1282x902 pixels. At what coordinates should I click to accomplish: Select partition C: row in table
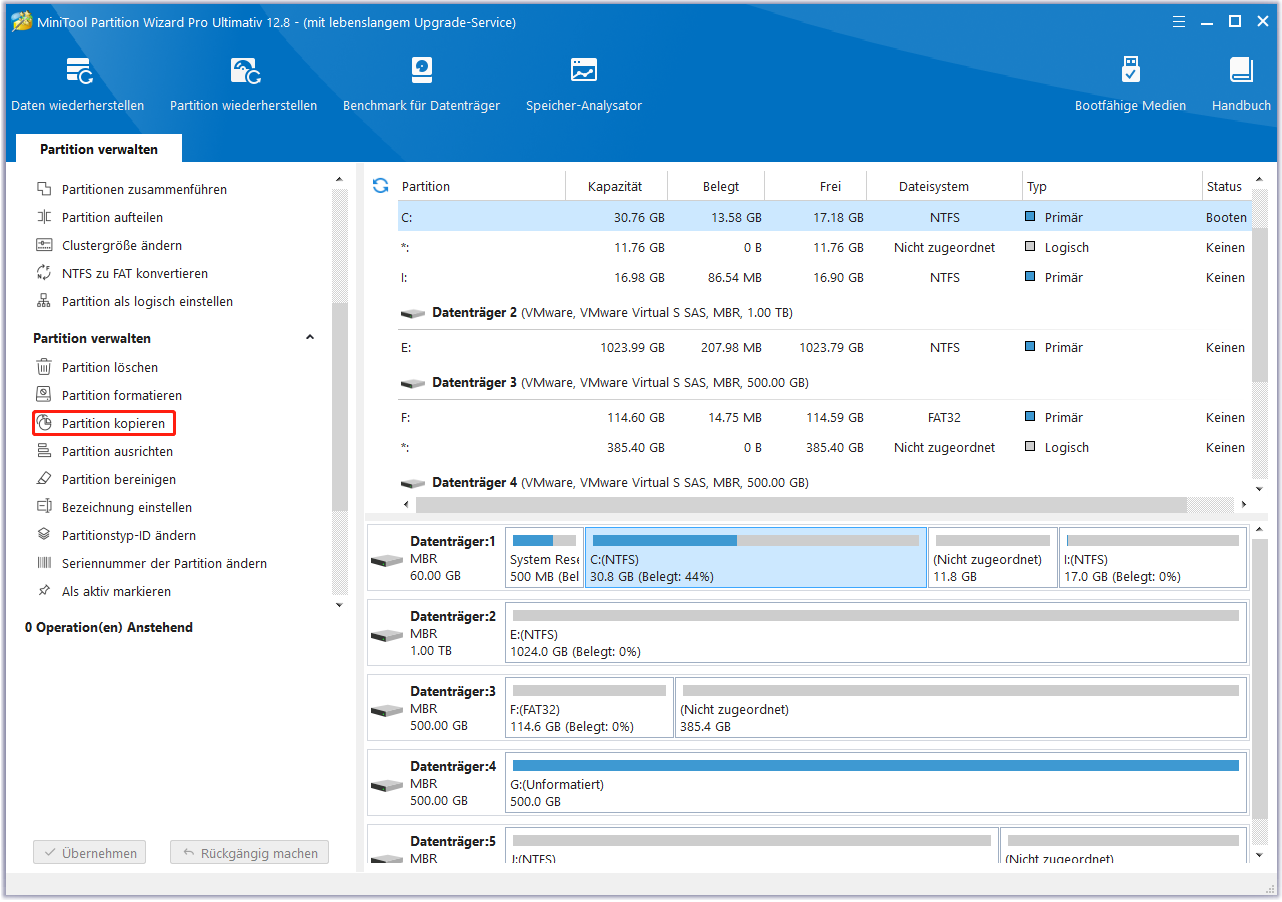[824, 217]
